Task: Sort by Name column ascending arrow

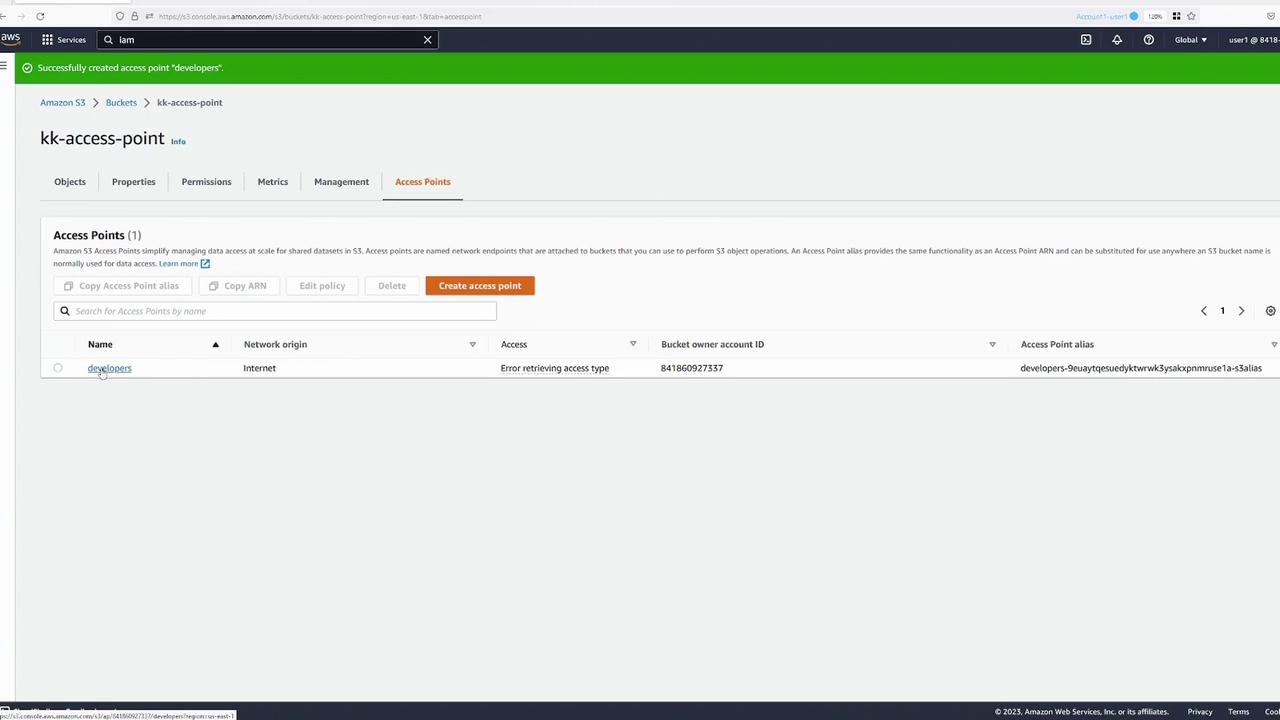Action: pyautogui.click(x=215, y=344)
